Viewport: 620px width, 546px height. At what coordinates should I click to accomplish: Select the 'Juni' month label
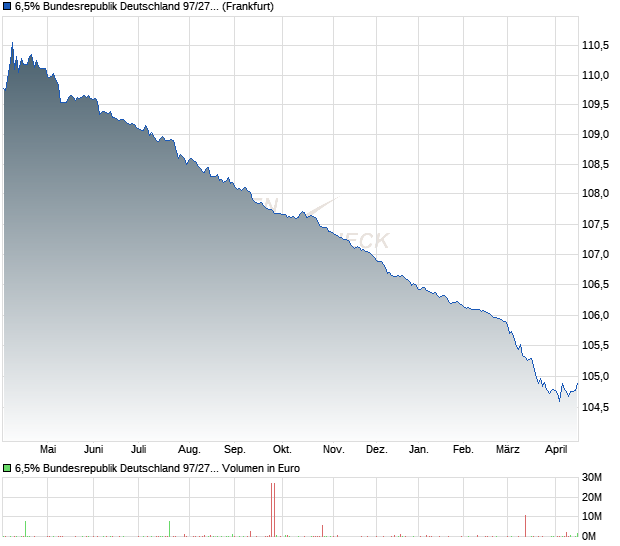(x=94, y=450)
